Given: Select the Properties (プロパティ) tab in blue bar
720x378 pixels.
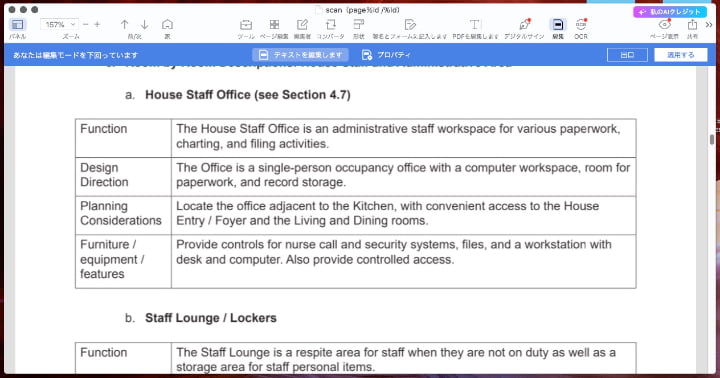Looking at the screenshot, I should (386, 55).
